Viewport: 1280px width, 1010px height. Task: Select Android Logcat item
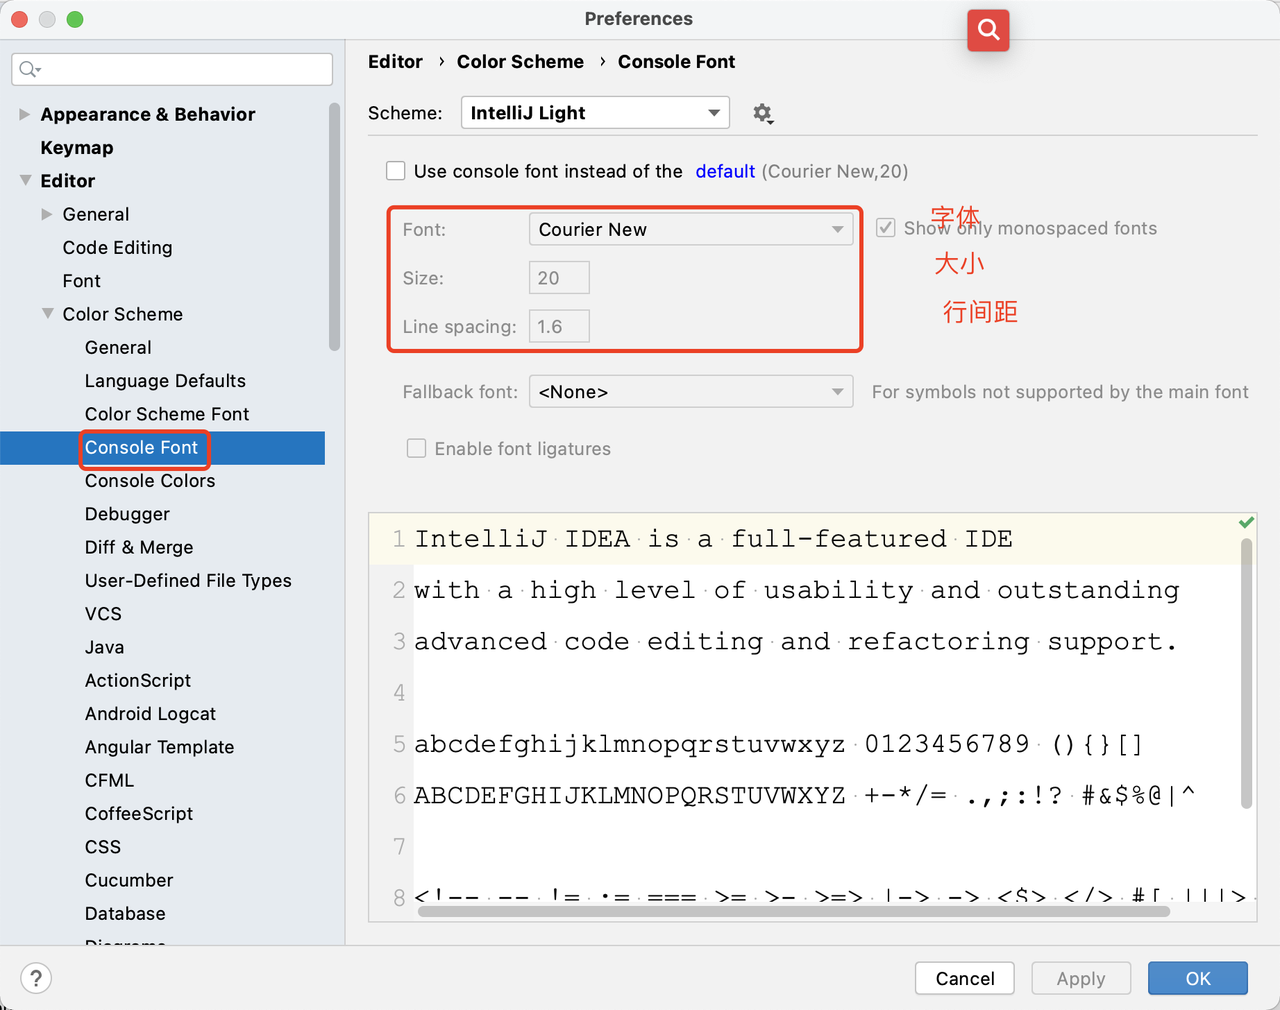[150, 714]
